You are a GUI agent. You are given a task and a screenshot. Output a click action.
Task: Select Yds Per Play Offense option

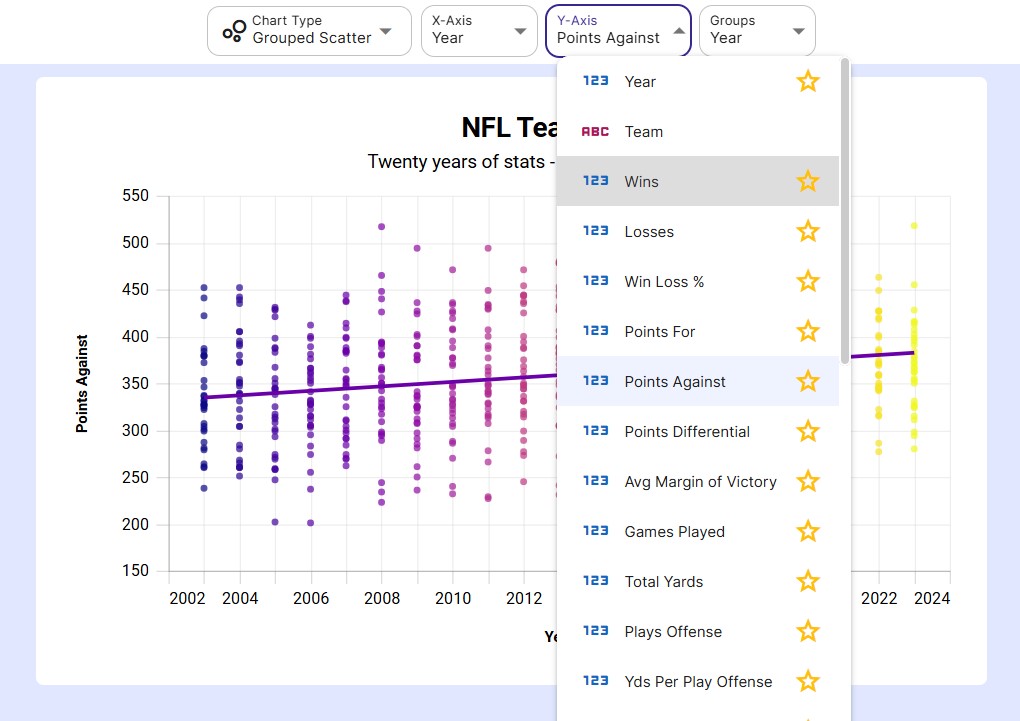pyautogui.click(x=697, y=682)
